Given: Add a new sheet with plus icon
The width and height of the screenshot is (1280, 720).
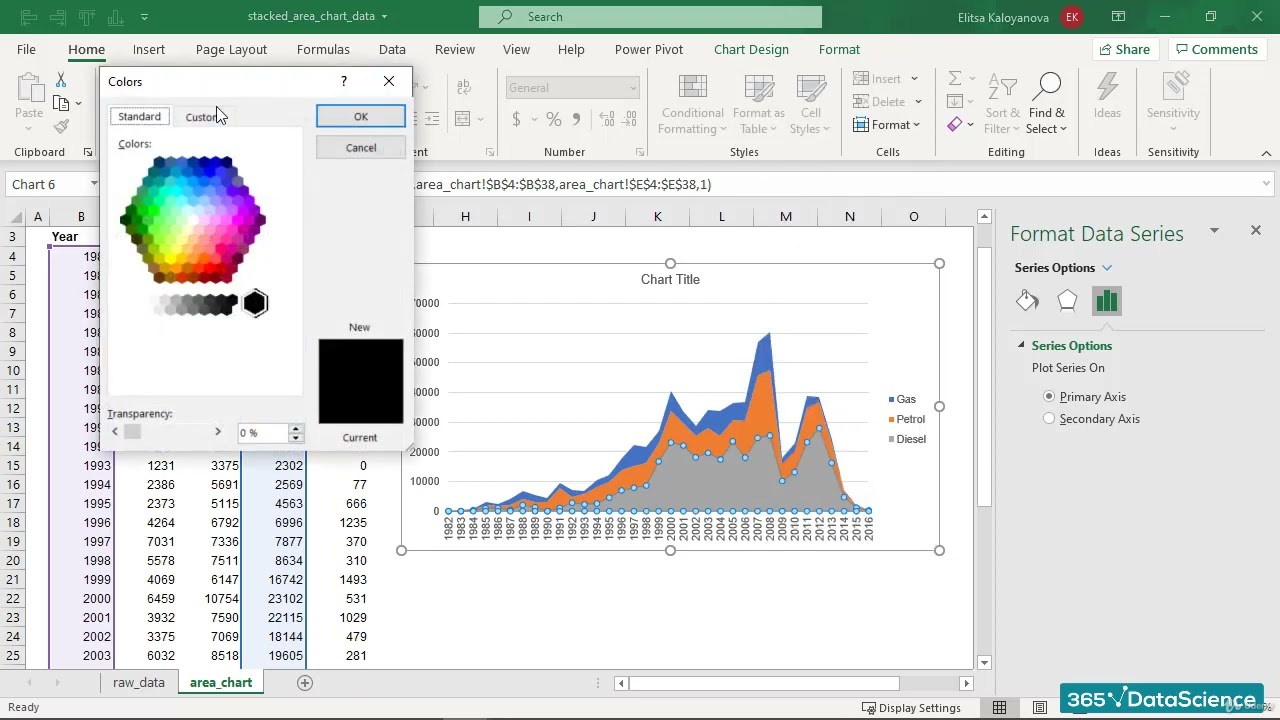Looking at the screenshot, I should click(x=305, y=683).
